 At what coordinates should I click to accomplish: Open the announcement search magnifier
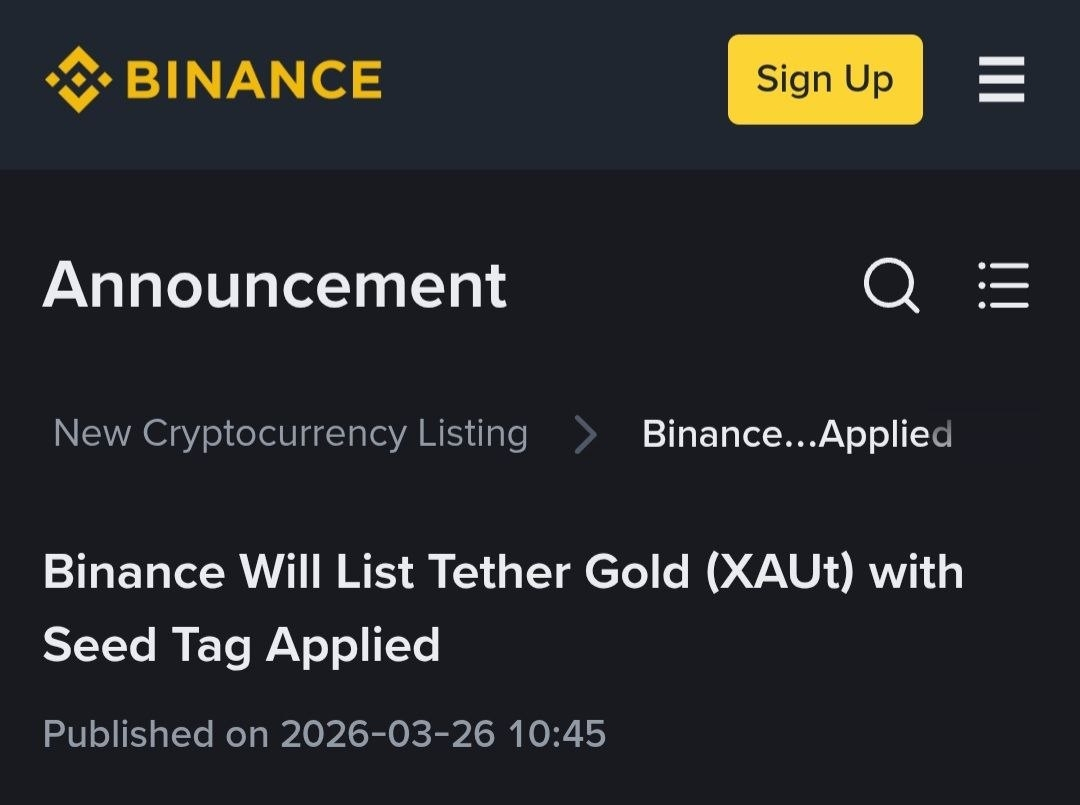890,287
